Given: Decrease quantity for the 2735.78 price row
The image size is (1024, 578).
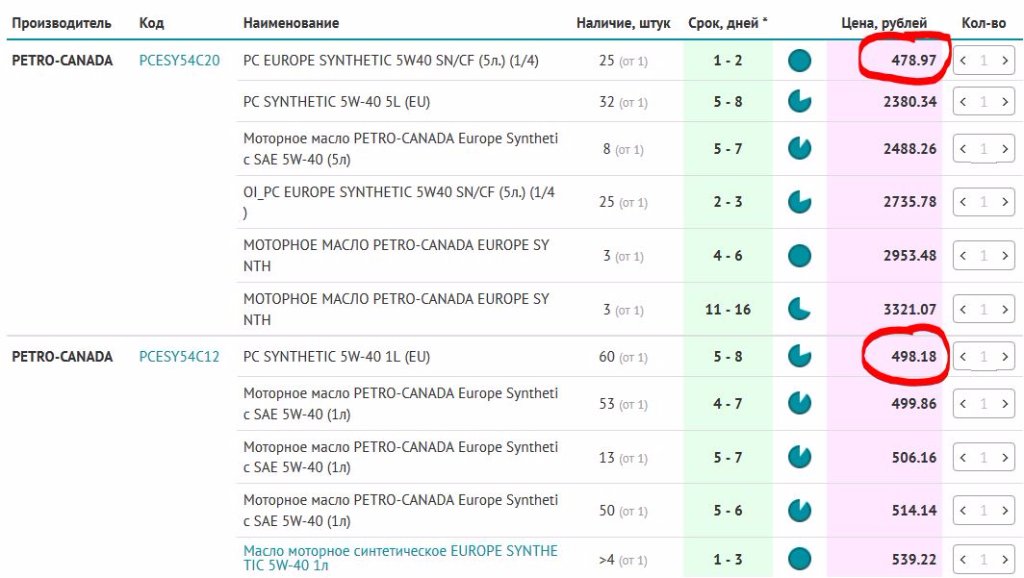Looking at the screenshot, I should (x=963, y=202).
